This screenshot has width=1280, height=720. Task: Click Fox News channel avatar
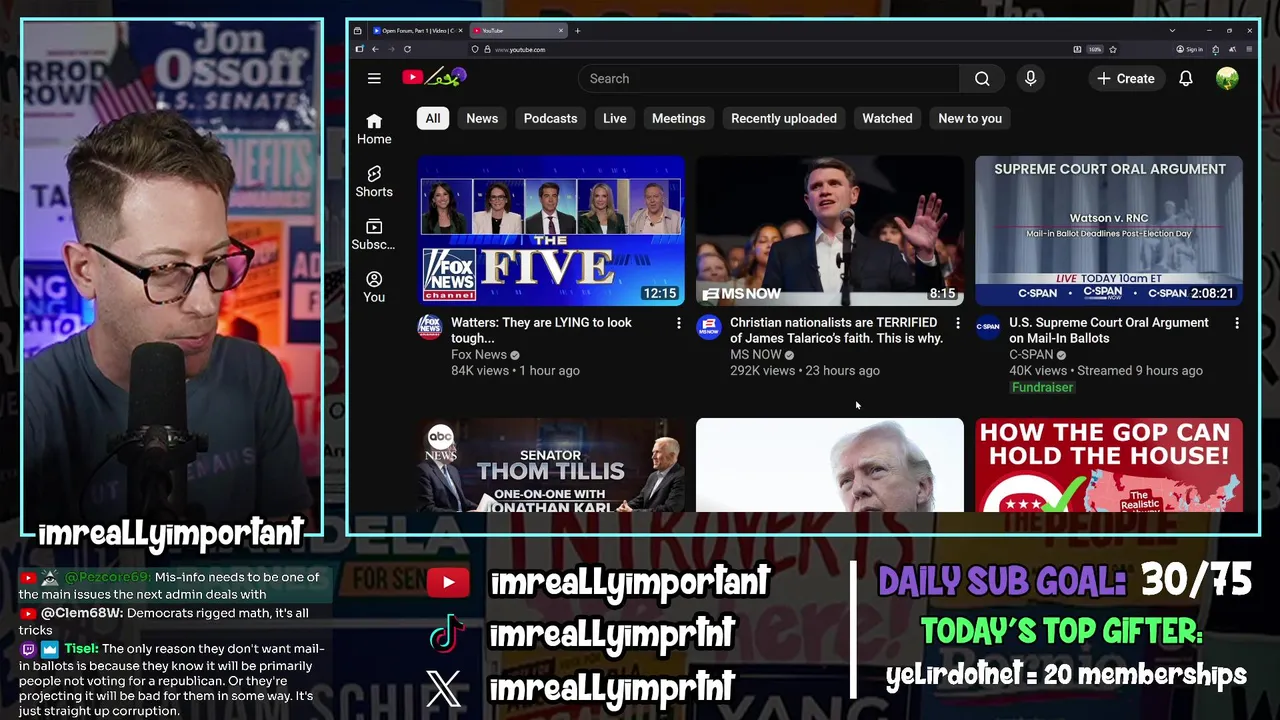click(430, 327)
